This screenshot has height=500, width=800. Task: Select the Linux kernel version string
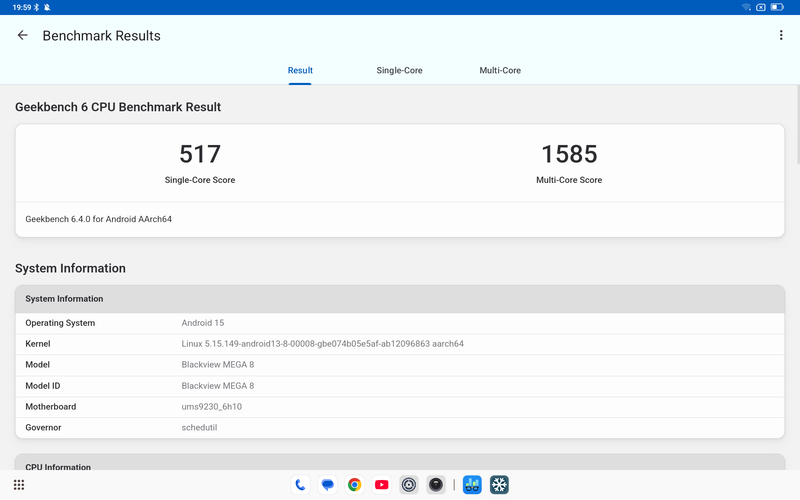[x=322, y=344]
